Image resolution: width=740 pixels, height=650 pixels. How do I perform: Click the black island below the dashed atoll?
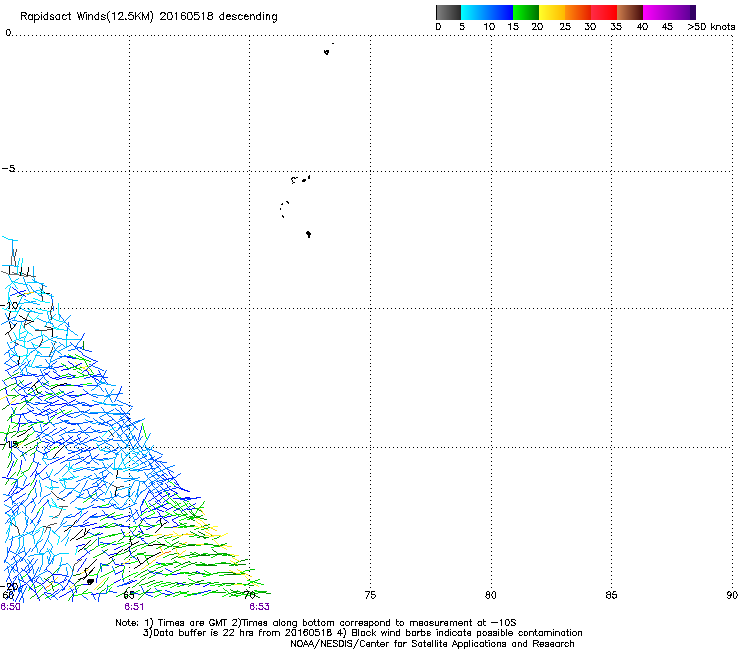(x=309, y=234)
